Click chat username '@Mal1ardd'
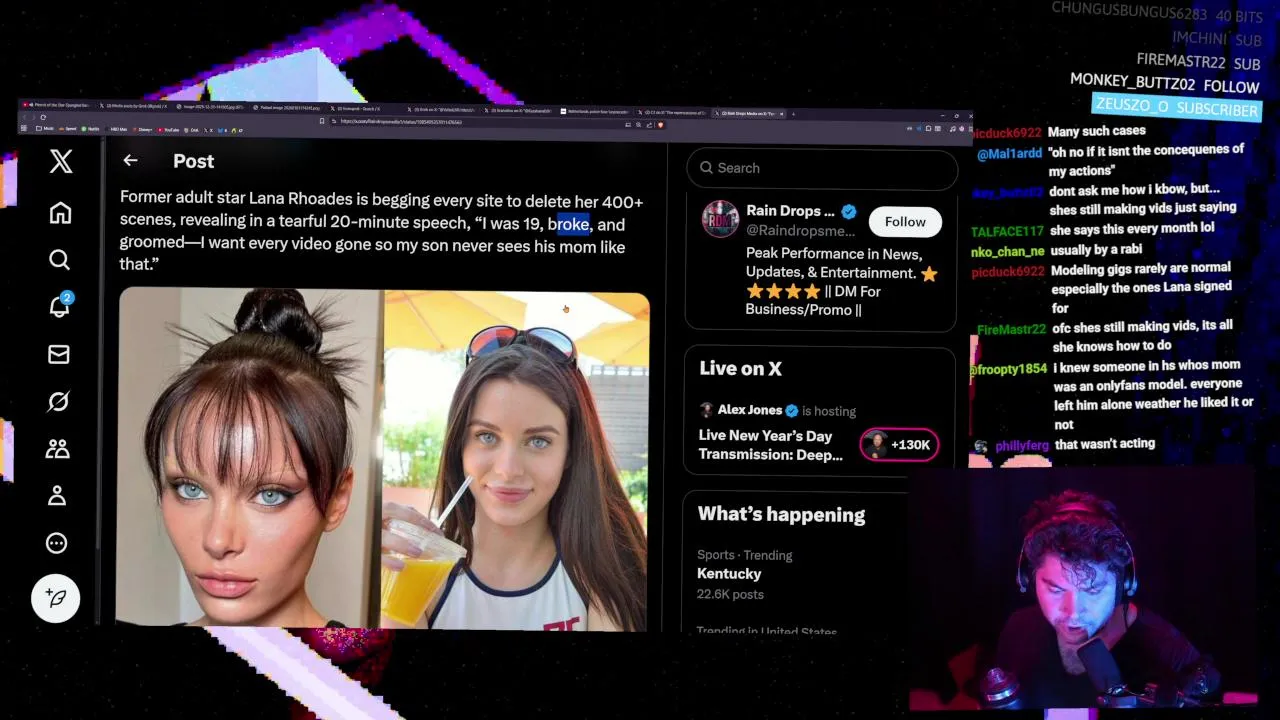The height and width of the screenshot is (720, 1280). coord(1009,154)
